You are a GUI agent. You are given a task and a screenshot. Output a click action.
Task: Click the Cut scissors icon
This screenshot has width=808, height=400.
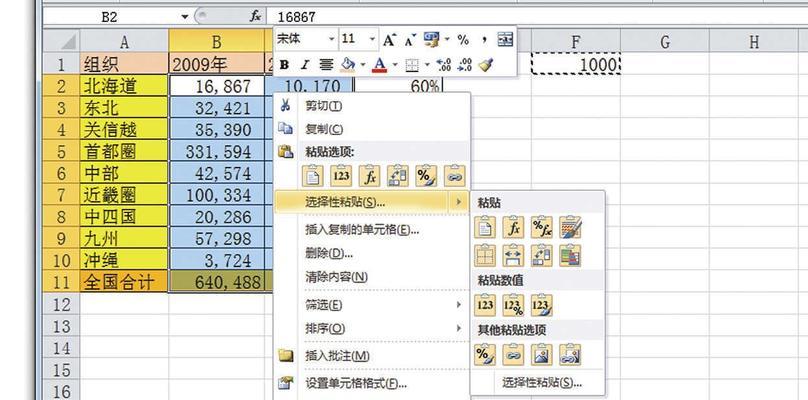pyautogui.click(x=285, y=106)
